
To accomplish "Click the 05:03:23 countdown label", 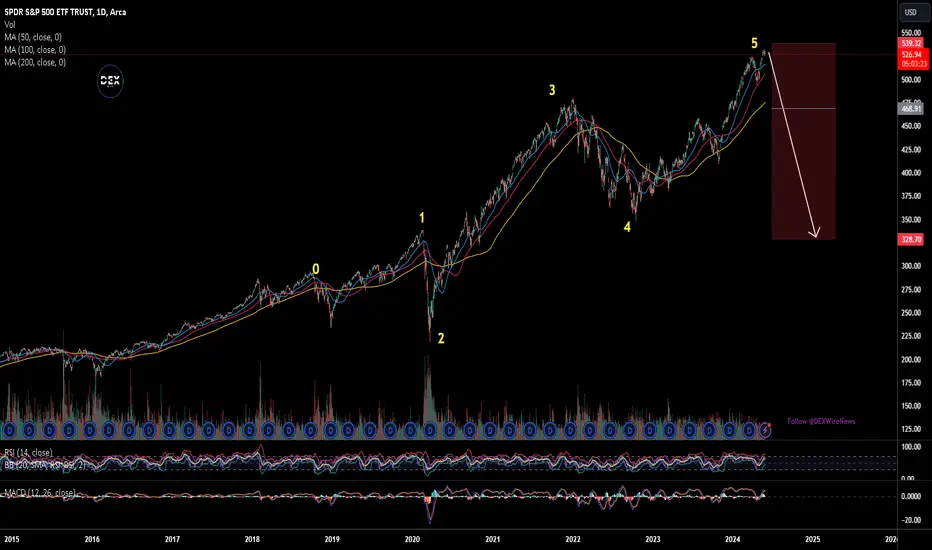I will [x=914, y=64].
